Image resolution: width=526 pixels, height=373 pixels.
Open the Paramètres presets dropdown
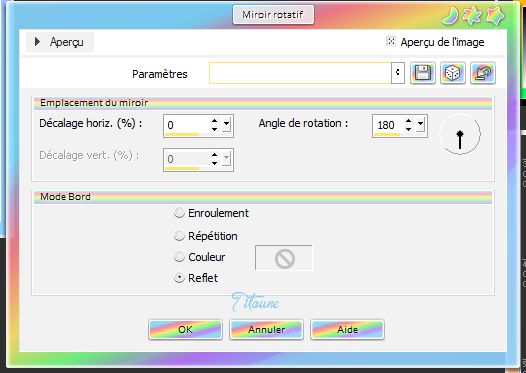point(398,72)
